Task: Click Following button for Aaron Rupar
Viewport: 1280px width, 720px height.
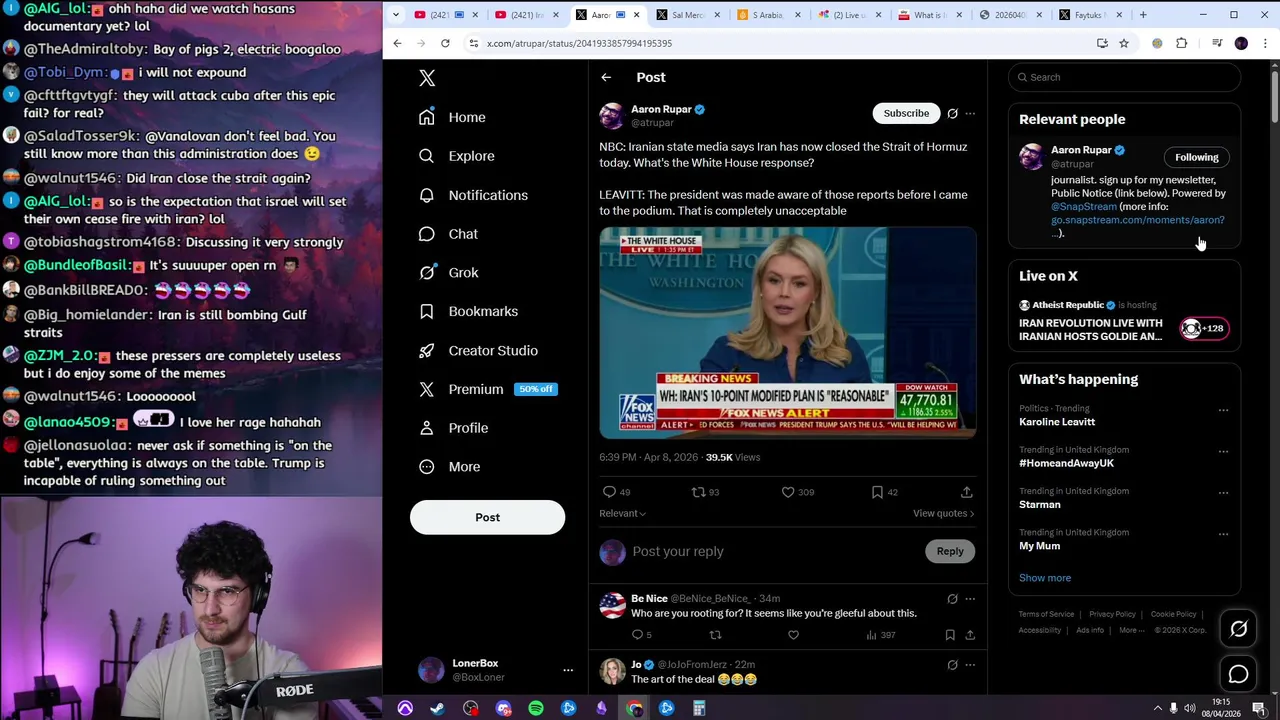Action: click(x=1197, y=157)
